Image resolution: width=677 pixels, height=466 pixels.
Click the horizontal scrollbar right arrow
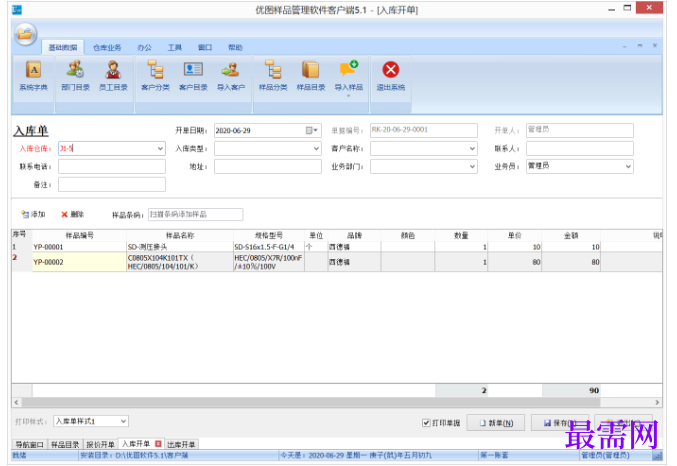(657, 402)
